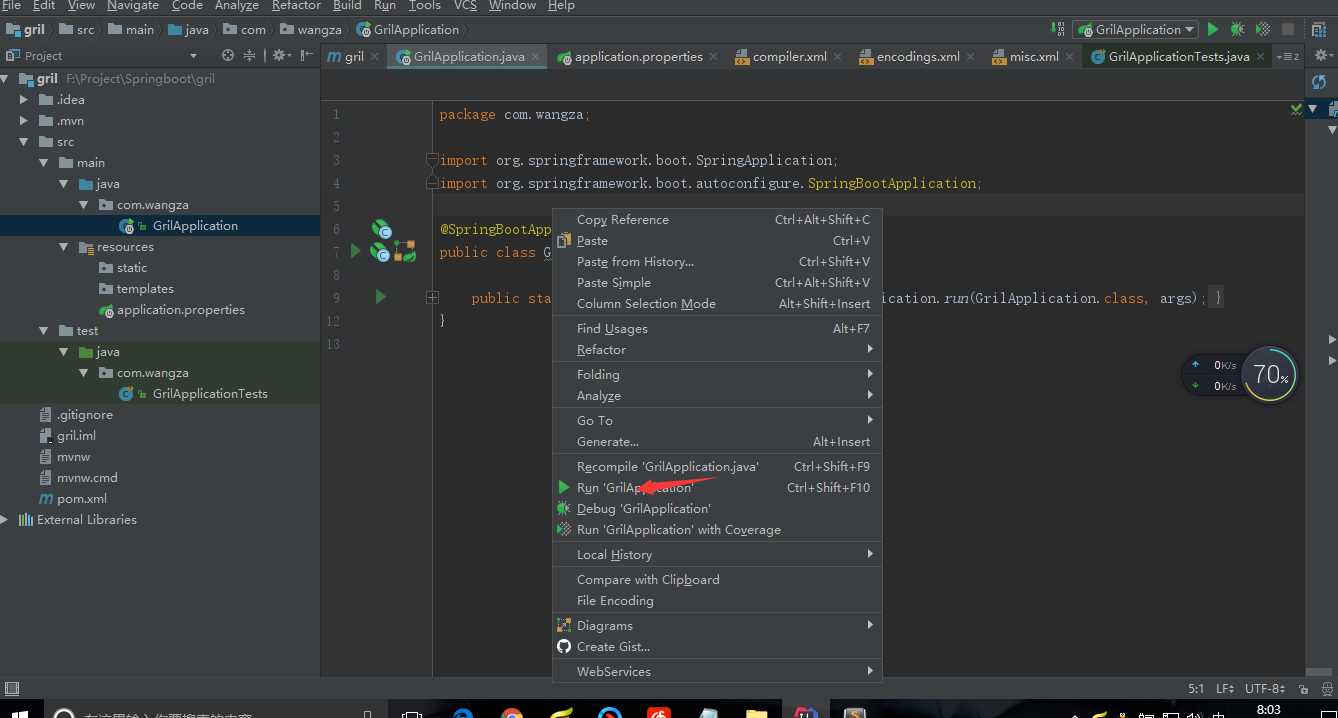Select Column Selection Mode

(x=717, y=303)
